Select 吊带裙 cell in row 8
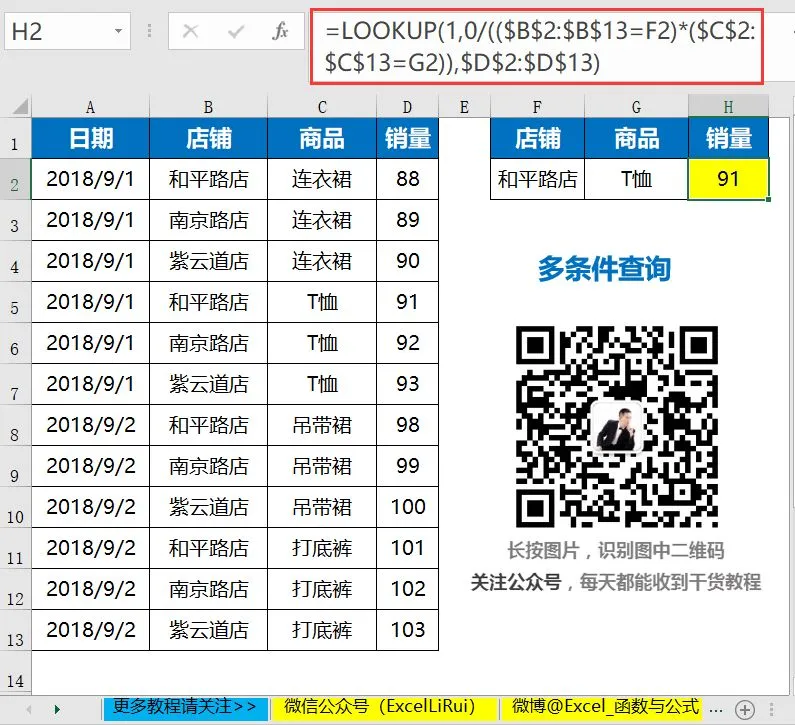Screen dimensions: 795x725 [x=322, y=425]
